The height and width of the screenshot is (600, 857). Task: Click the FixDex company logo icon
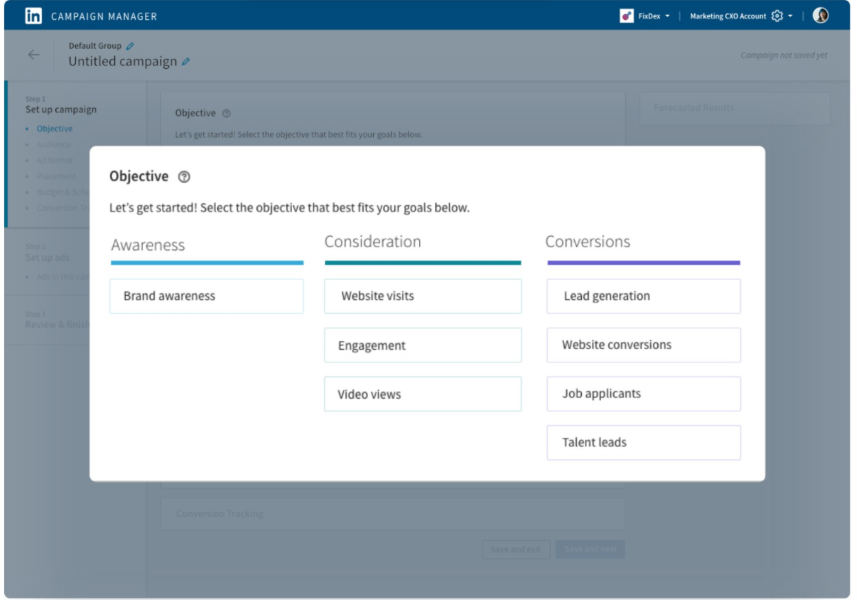tap(626, 16)
